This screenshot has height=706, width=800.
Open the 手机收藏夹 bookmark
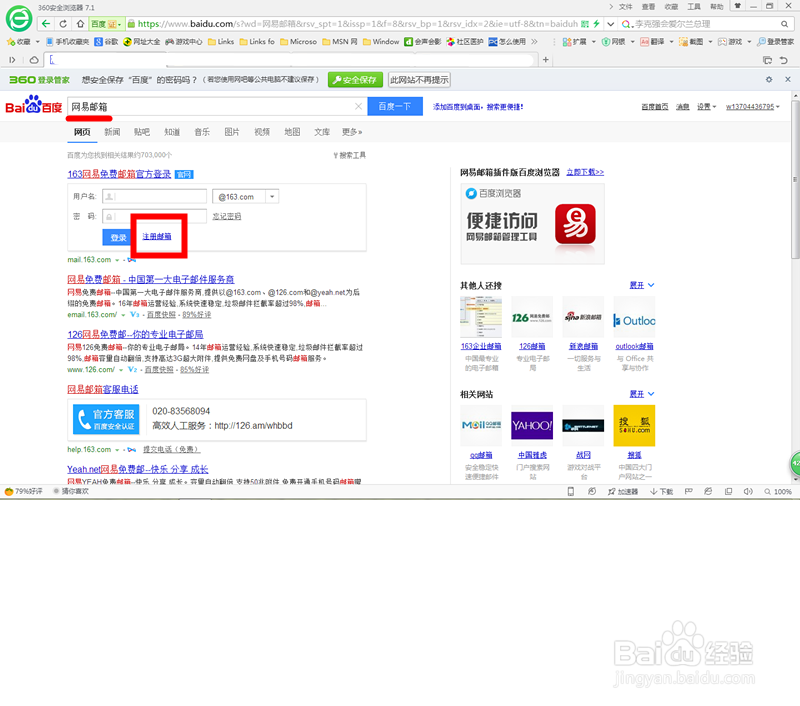(67, 42)
